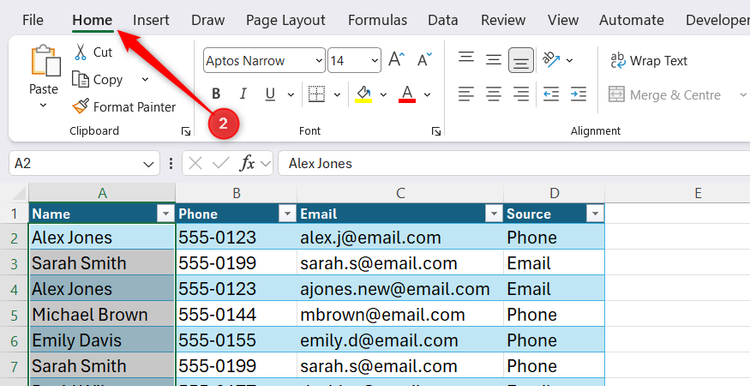Align text right
Image resolution: width=750 pixels, height=386 pixels.
pyautogui.click(x=521, y=94)
